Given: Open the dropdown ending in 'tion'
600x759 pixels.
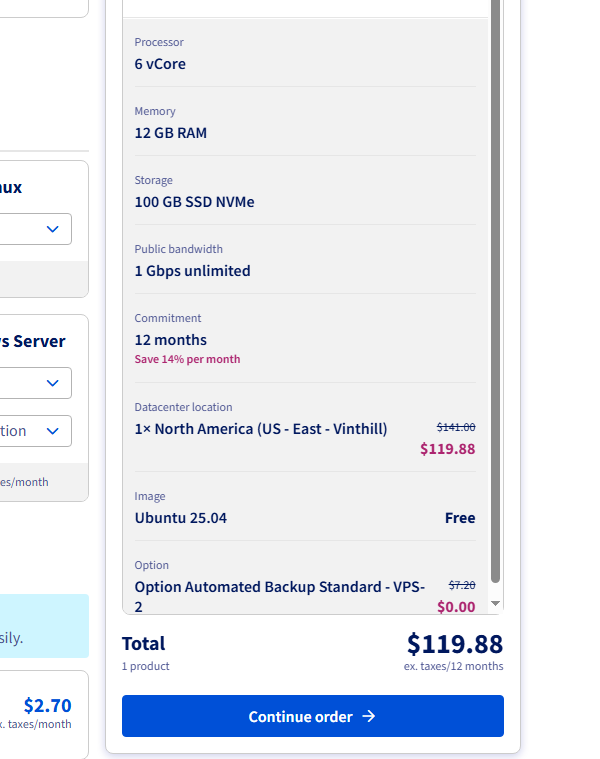Looking at the screenshot, I should point(36,431).
